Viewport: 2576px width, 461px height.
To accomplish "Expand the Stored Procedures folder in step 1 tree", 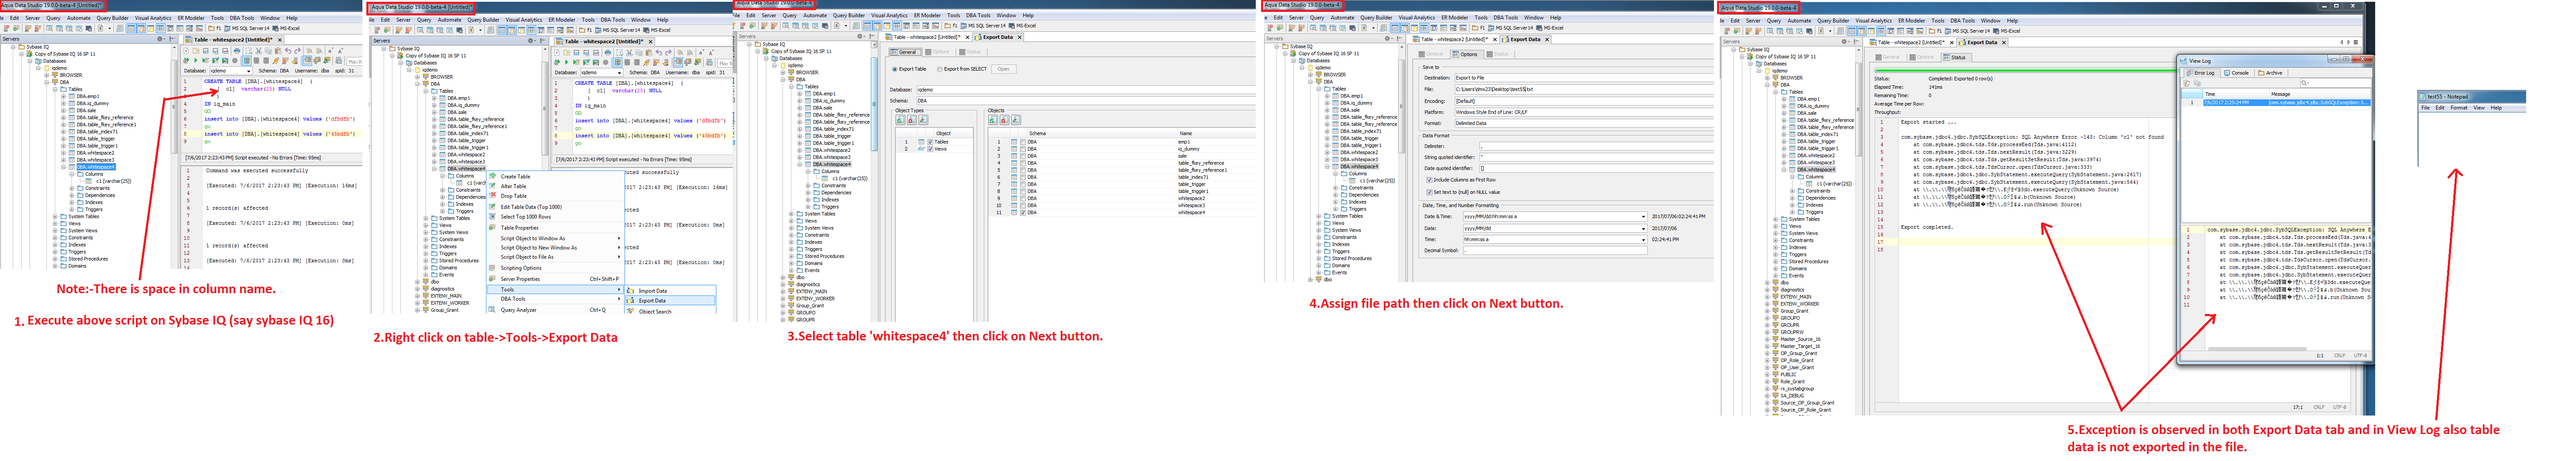I will coord(56,259).
